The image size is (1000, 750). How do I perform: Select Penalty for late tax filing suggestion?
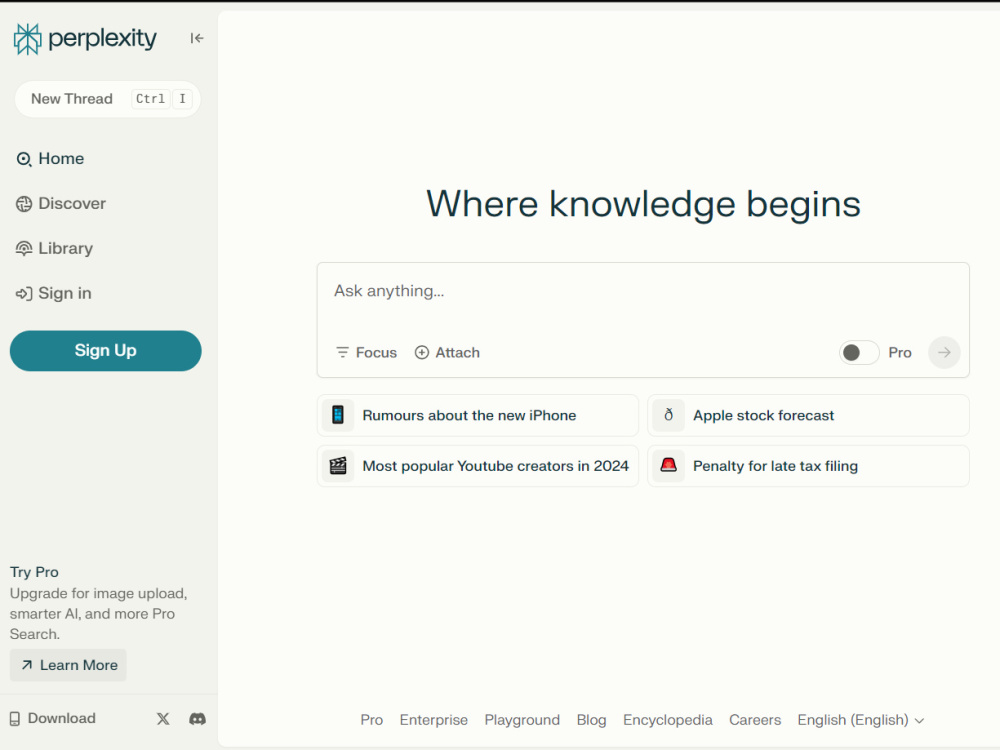[x=809, y=466]
